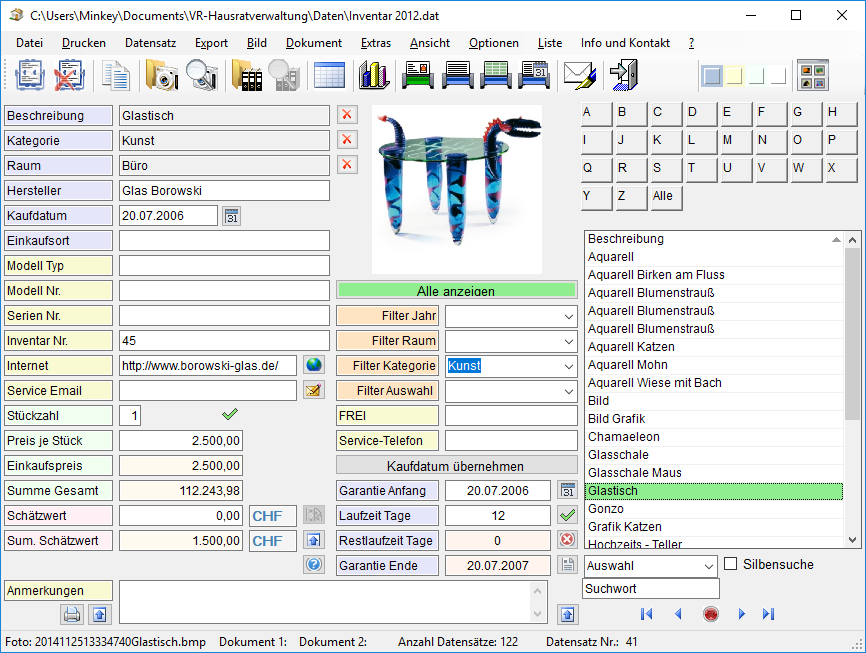
Task: Open the Datensatz menu
Action: [150, 43]
